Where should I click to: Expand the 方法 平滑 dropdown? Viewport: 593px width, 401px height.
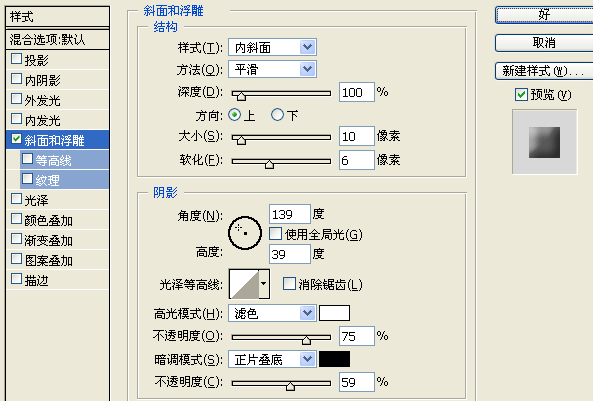[272, 69]
